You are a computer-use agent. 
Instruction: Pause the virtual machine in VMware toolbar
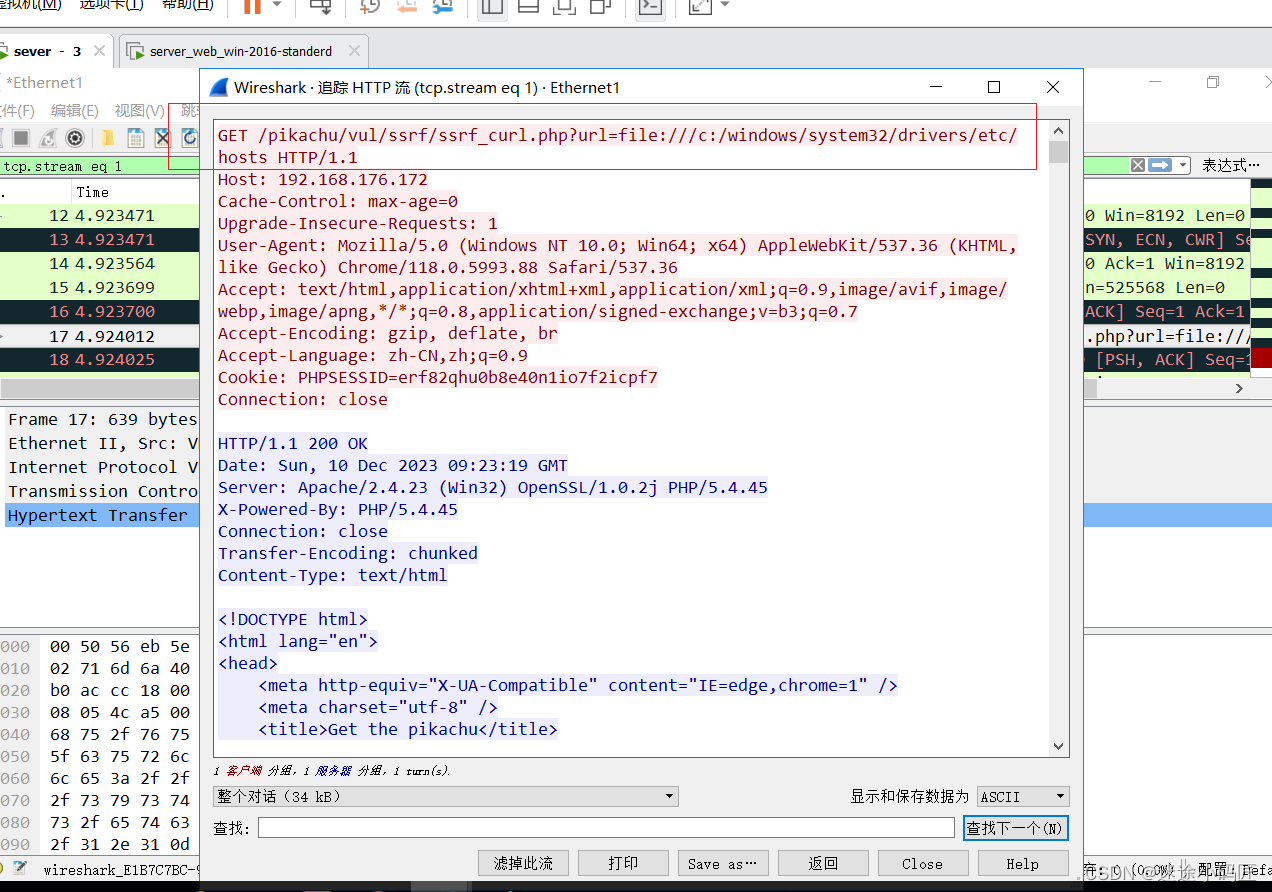click(252, 6)
